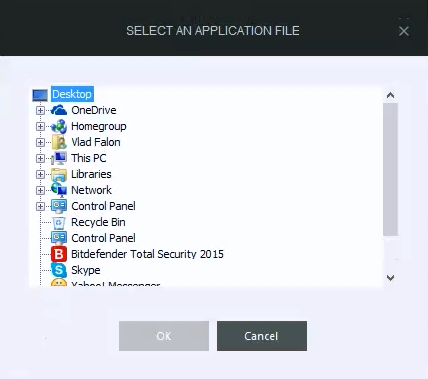Click the Control Panel icon below Recycle Bin

[59, 238]
